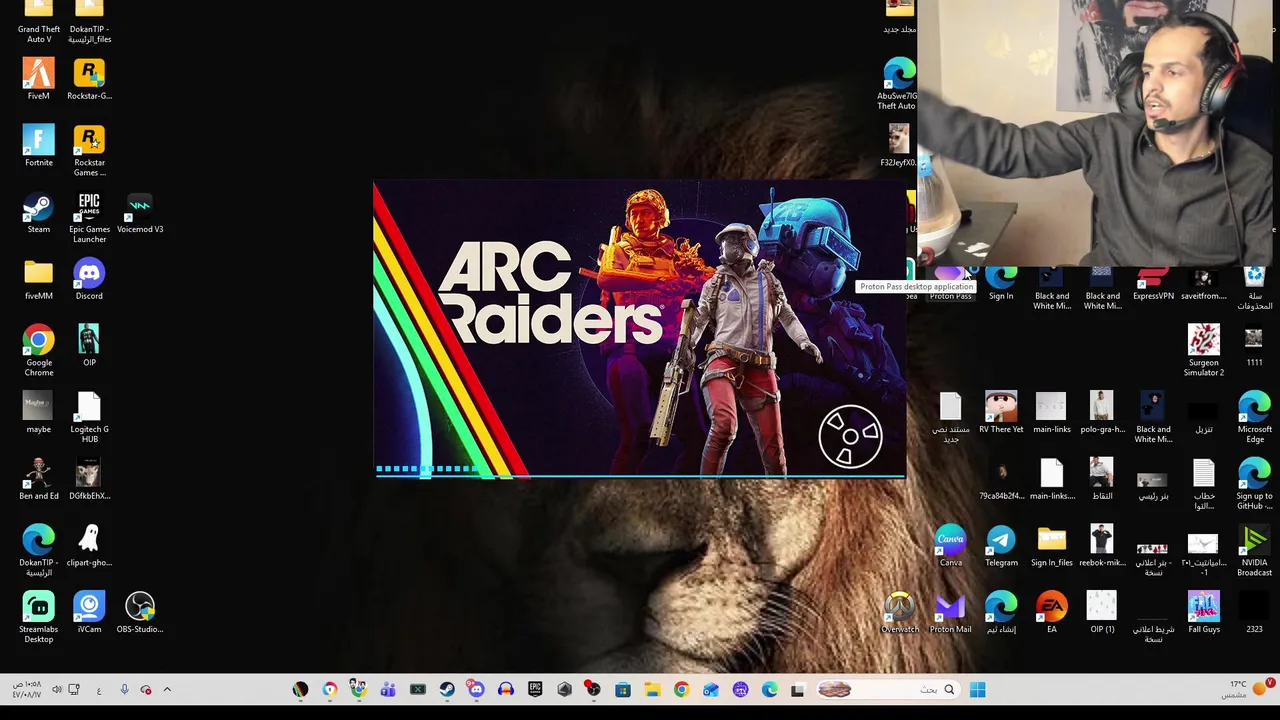Click the taskbar search box
The image size is (1280, 720).
(x=888, y=689)
